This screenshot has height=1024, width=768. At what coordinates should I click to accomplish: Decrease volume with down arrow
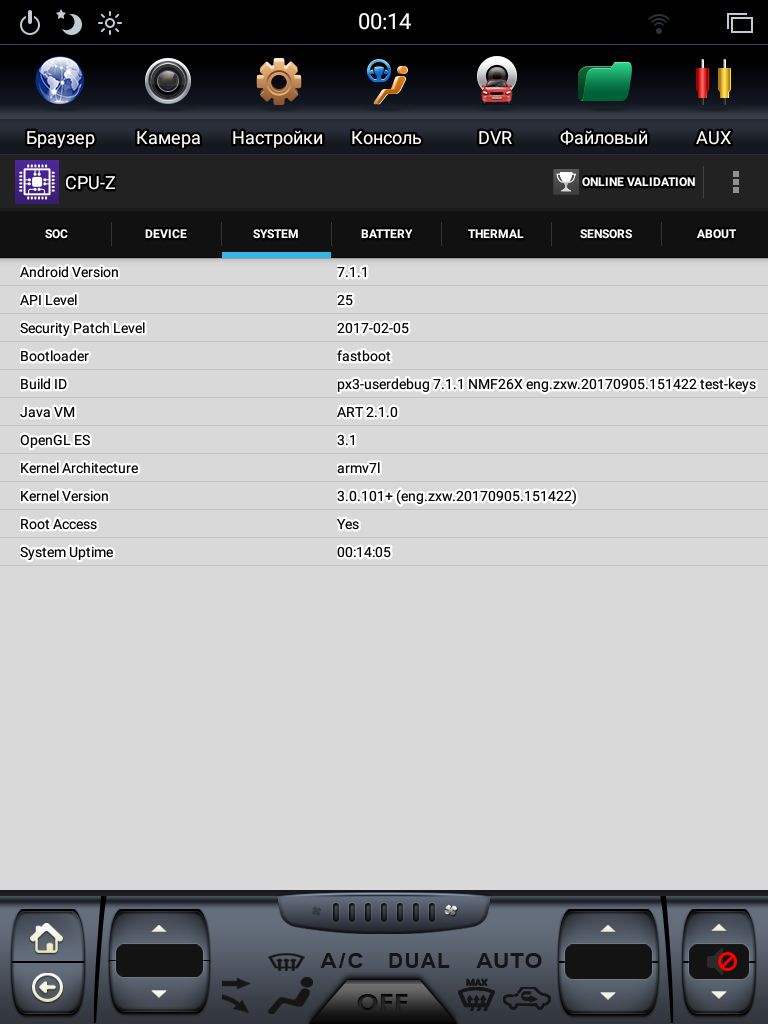pyautogui.click(x=719, y=995)
